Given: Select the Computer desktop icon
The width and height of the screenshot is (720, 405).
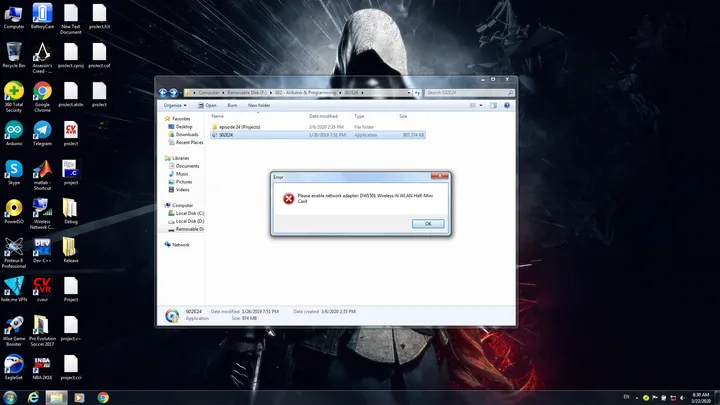Looking at the screenshot, I should [x=14, y=17].
